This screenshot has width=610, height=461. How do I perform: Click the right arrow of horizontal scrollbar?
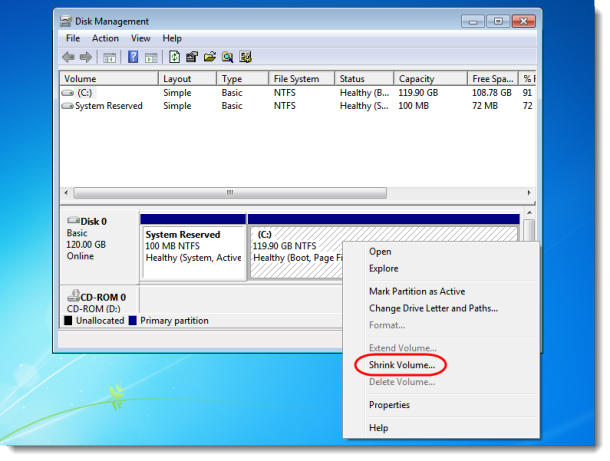click(x=529, y=193)
